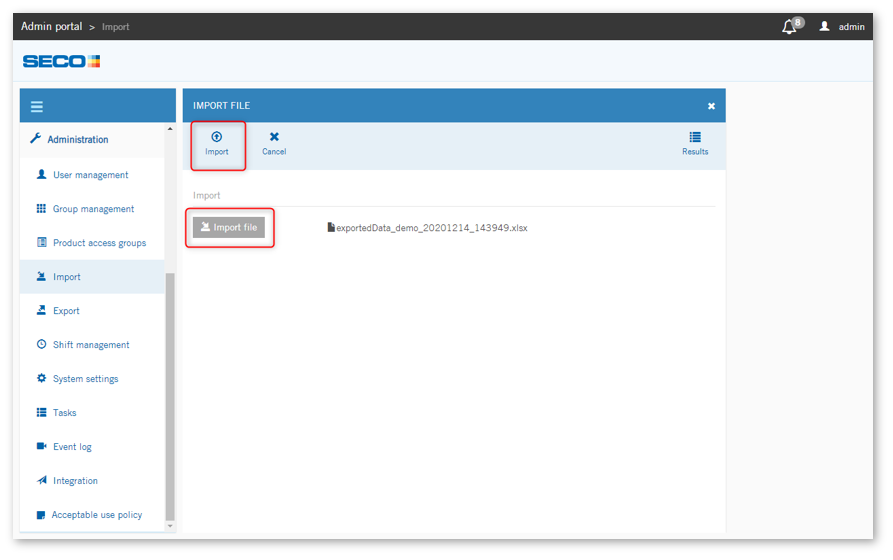Viewport: 893px width, 560px height.
Task: Click the Tasks list icon
Action: [x=42, y=412]
